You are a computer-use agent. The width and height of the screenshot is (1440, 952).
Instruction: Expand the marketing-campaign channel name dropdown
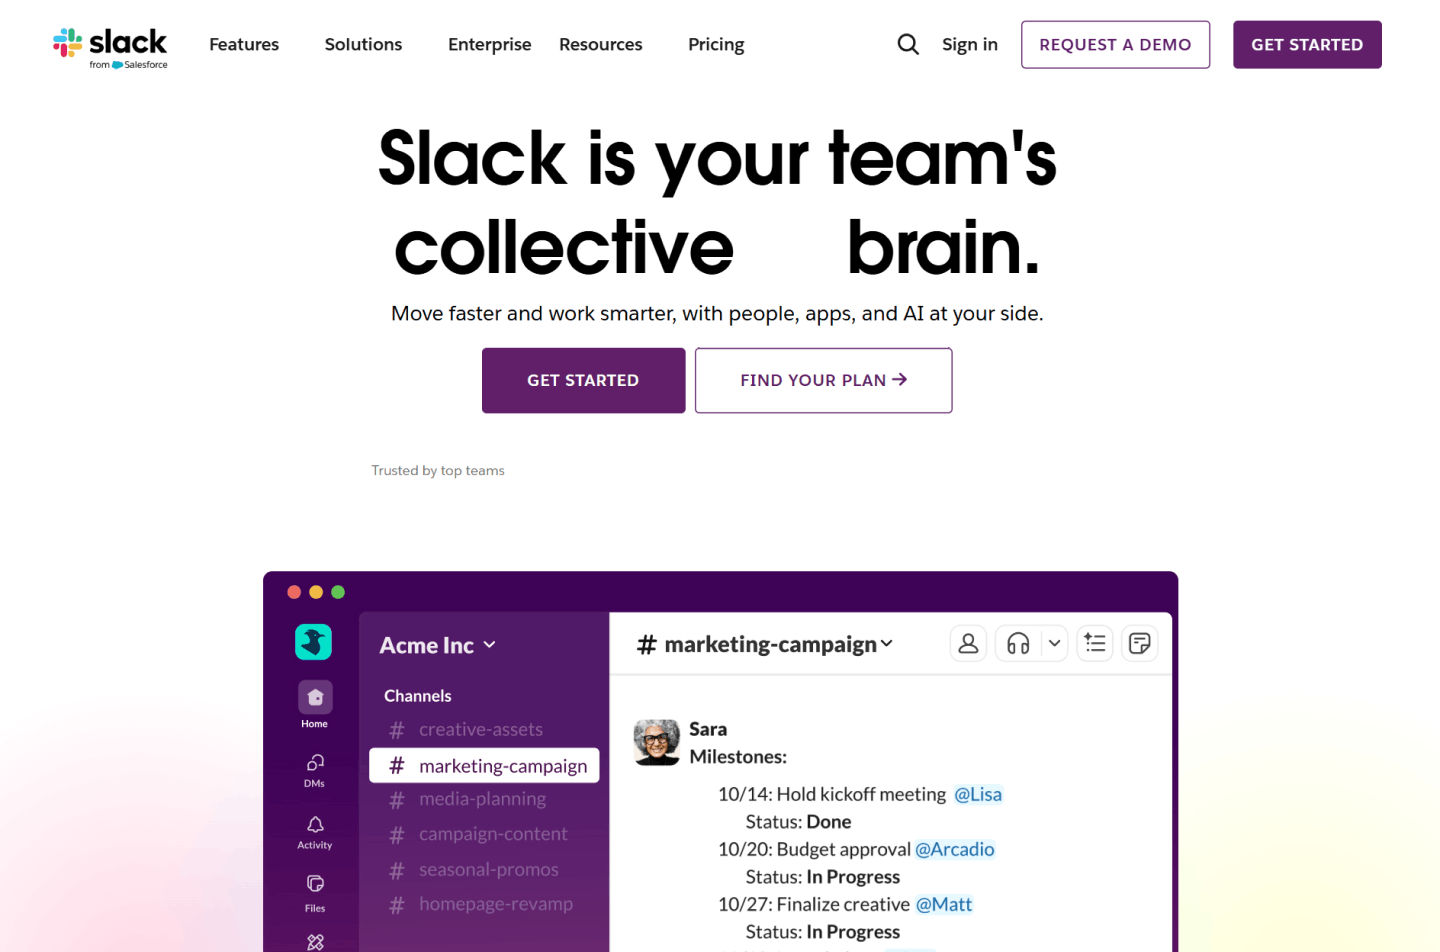coord(886,644)
